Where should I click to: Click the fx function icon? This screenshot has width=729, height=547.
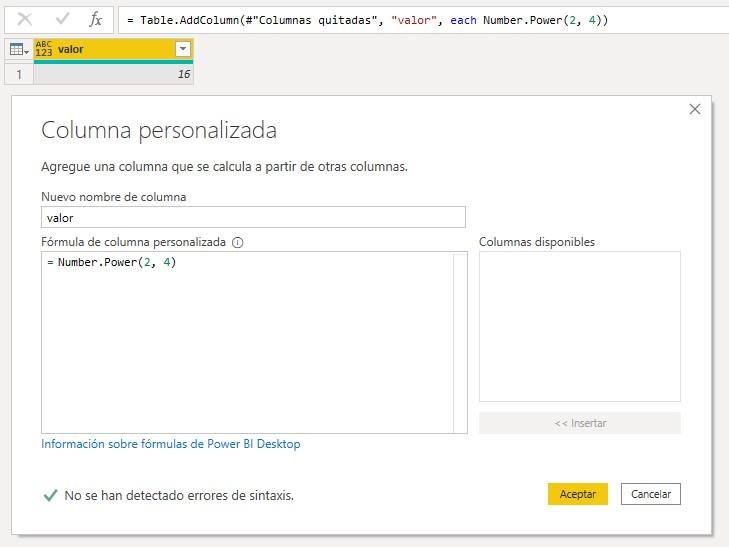(95, 19)
